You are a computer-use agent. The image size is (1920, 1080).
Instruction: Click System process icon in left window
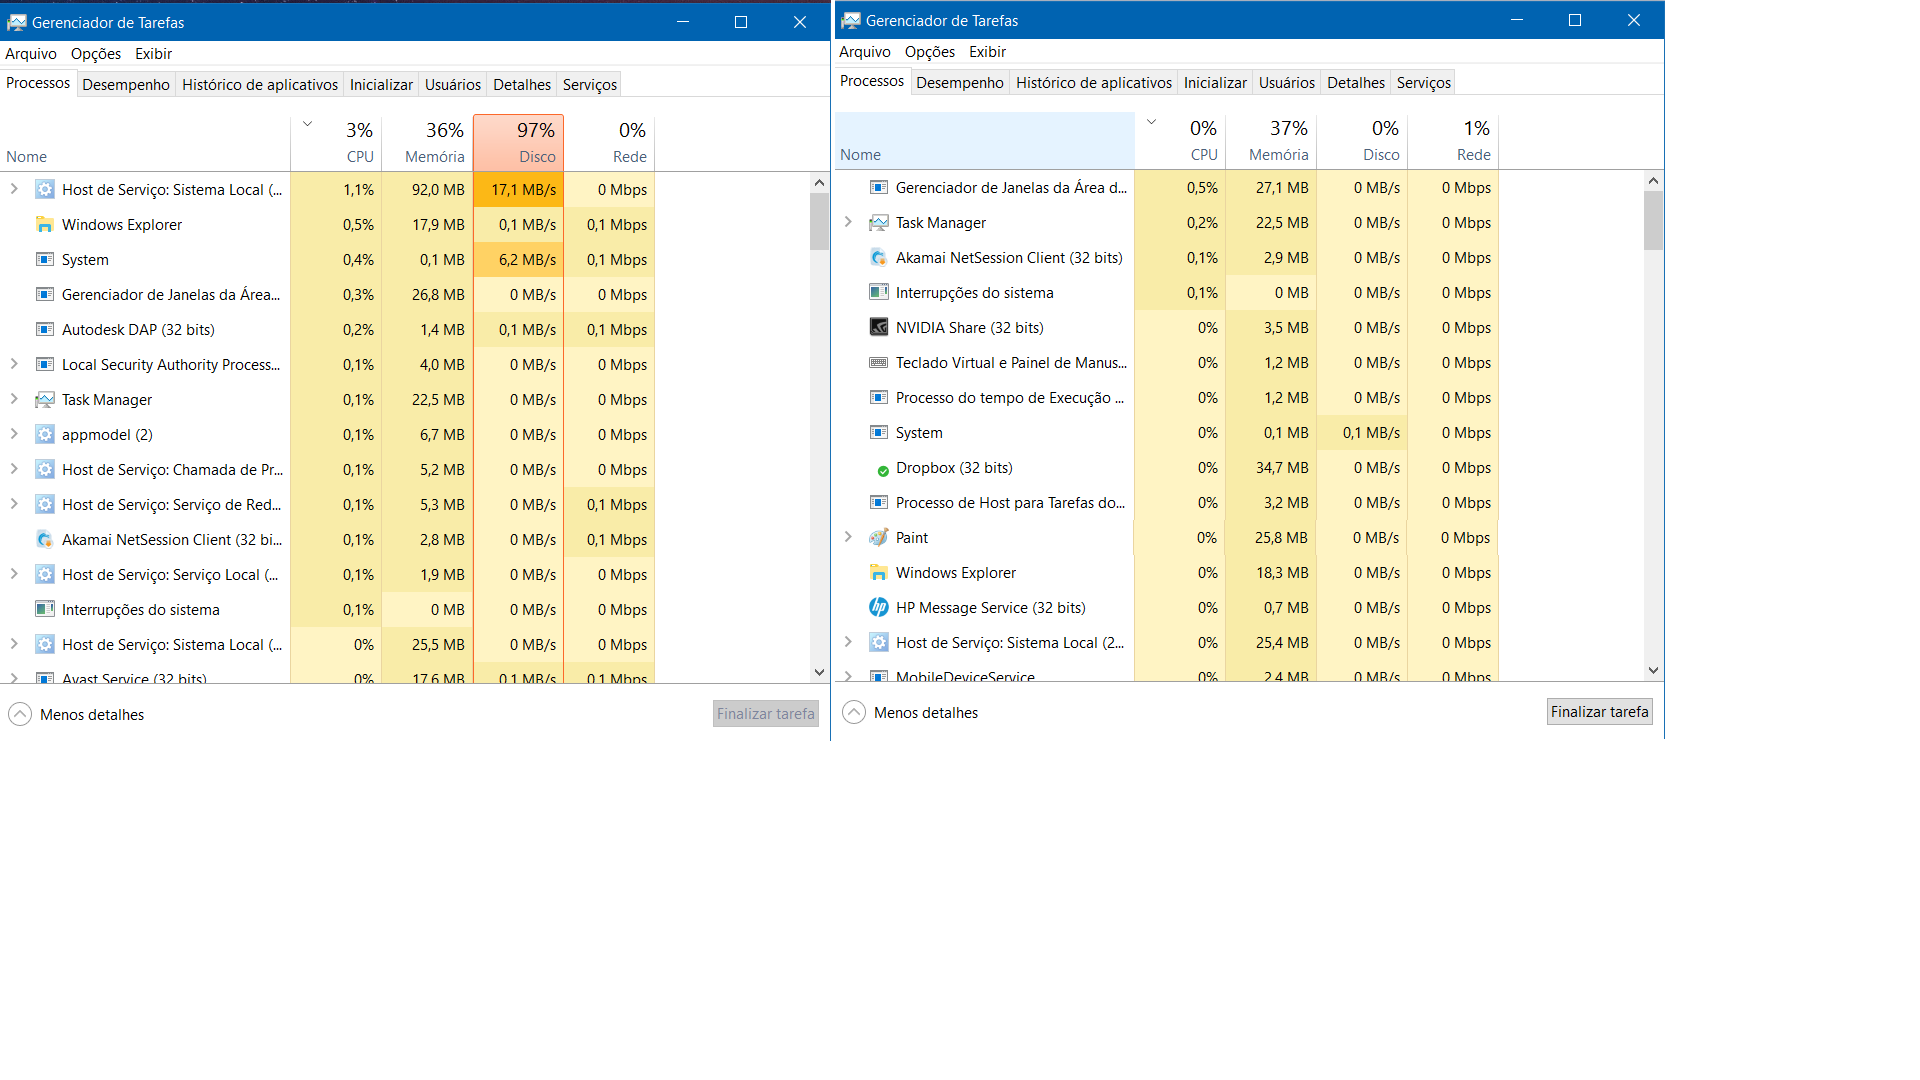click(45, 259)
